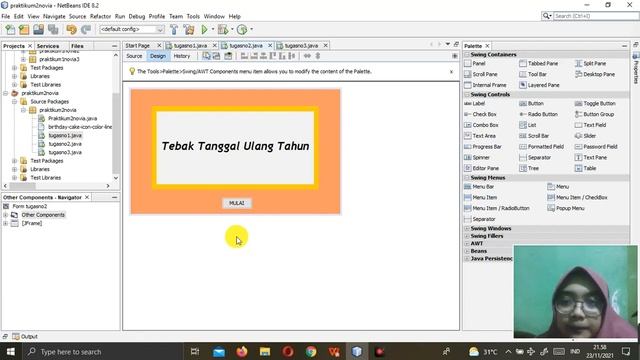This screenshot has height=360, width=640.
Task: Open the Services panel tab
Action: 48,46
